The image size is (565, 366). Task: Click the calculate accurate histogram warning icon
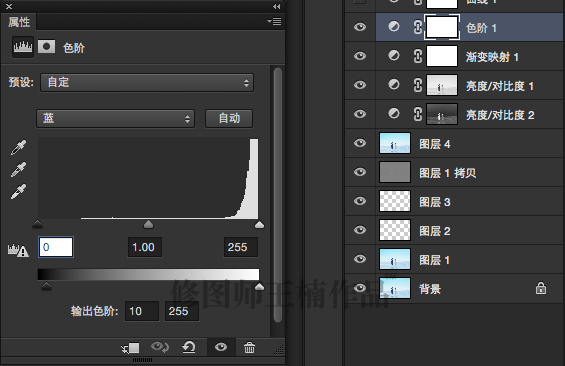pyautogui.click(x=18, y=250)
